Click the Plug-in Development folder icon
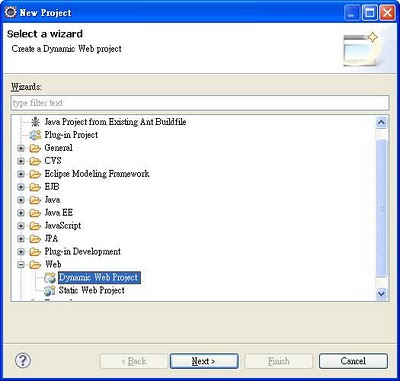 (x=35, y=252)
